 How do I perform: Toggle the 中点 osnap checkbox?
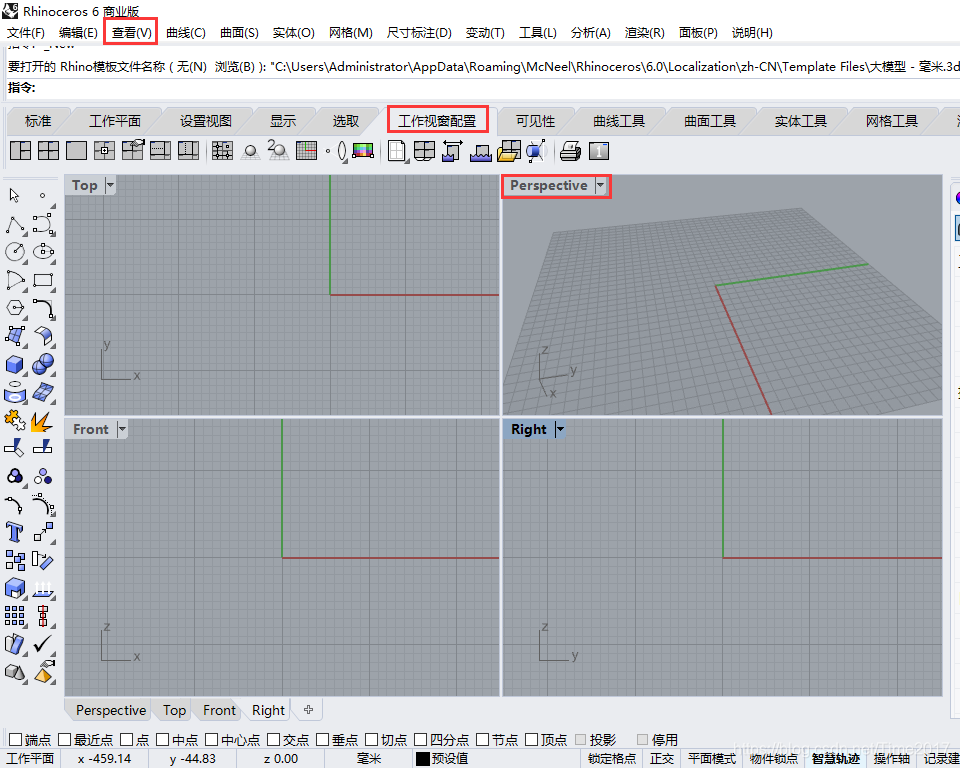pyautogui.click(x=162, y=739)
